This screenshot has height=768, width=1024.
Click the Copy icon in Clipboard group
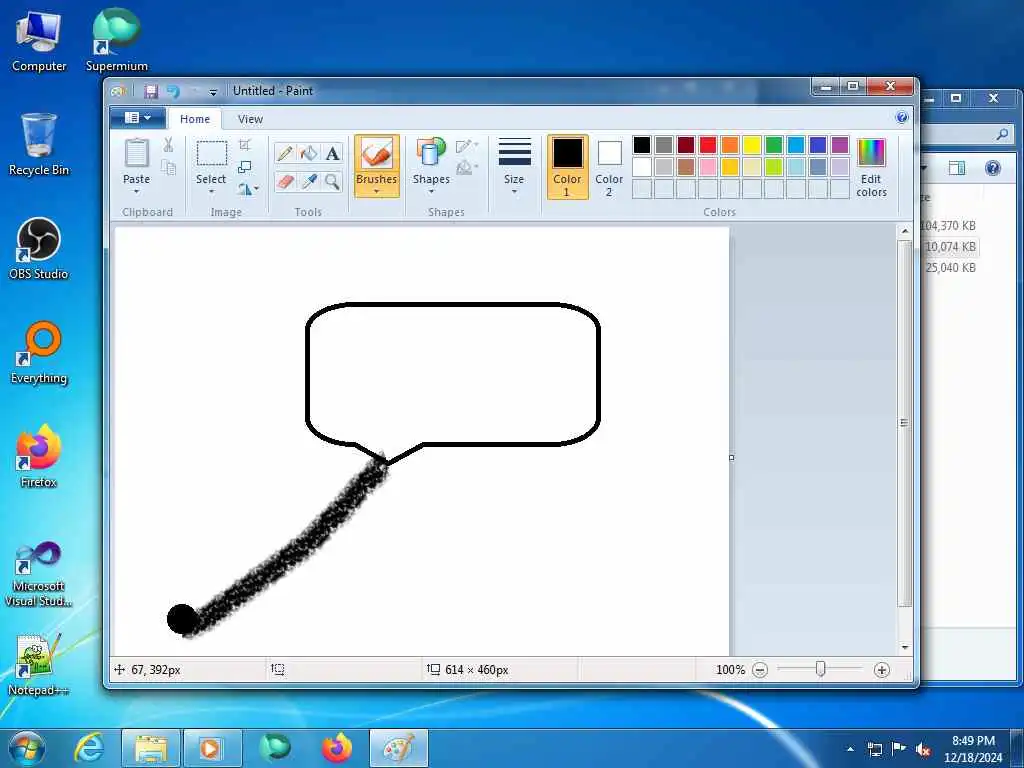tap(168, 168)
